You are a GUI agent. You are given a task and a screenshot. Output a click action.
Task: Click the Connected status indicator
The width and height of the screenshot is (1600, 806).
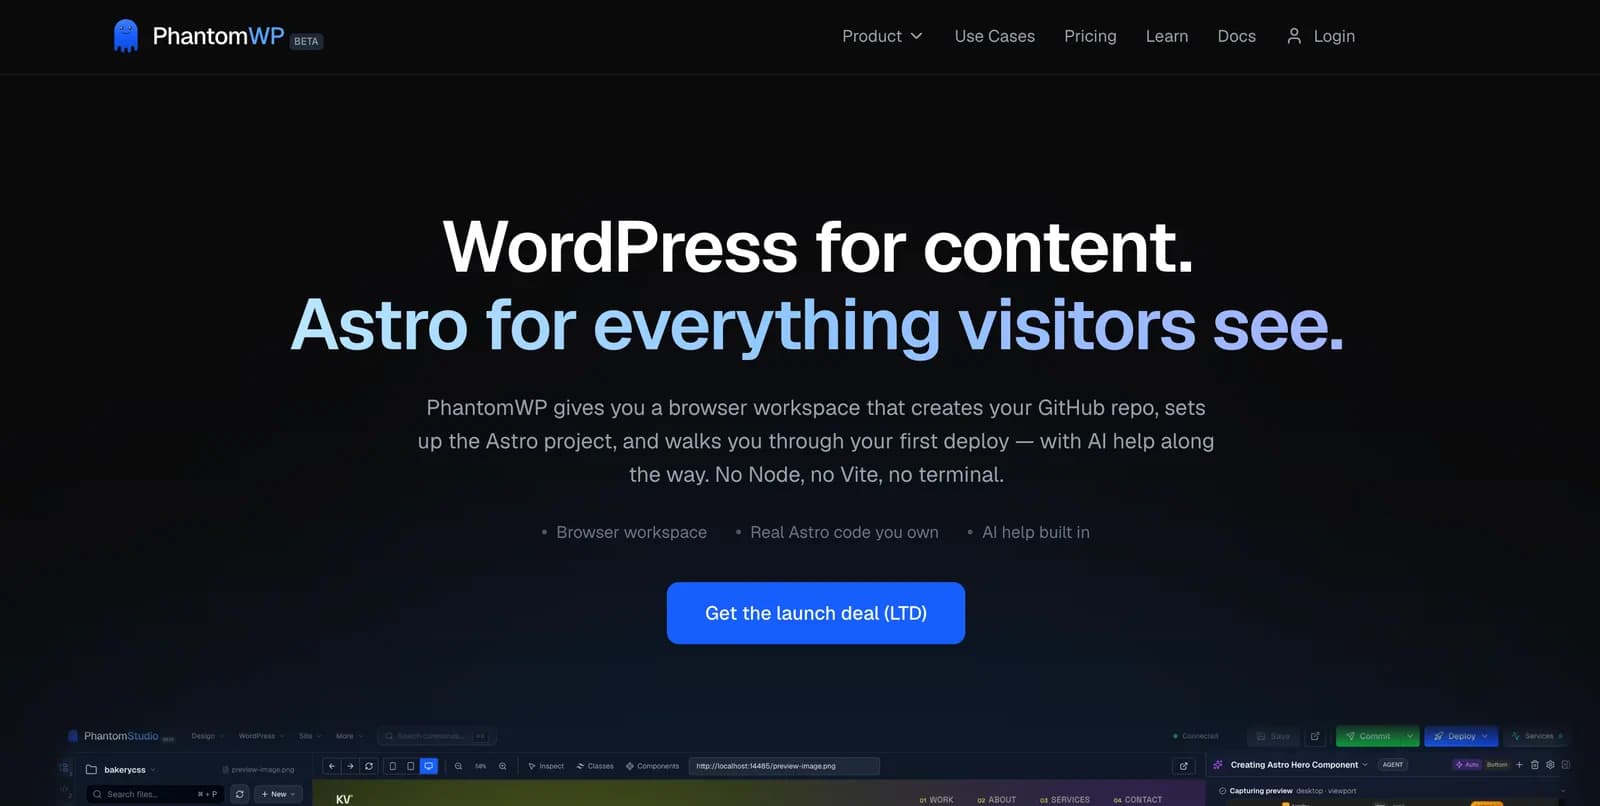click(1195, 736)
